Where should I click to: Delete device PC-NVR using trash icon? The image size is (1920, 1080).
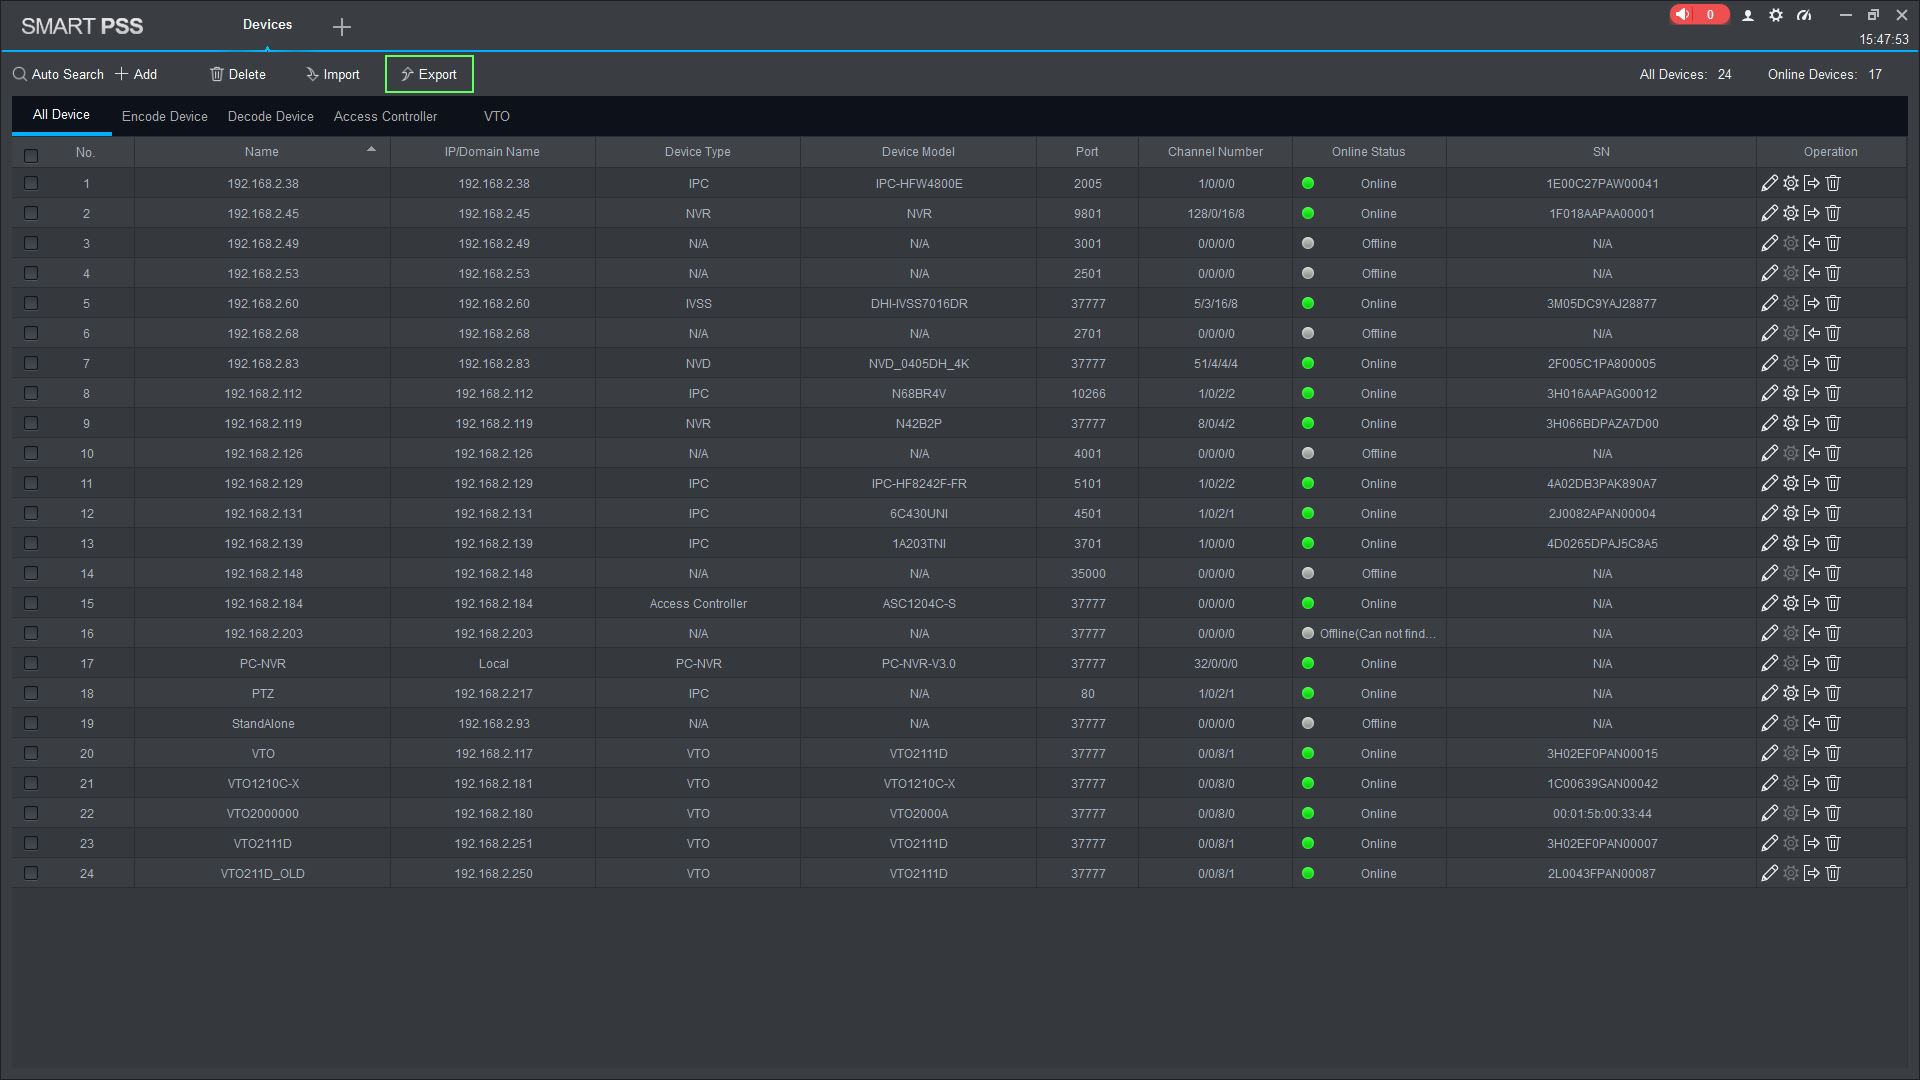(x=1833, y=663)
